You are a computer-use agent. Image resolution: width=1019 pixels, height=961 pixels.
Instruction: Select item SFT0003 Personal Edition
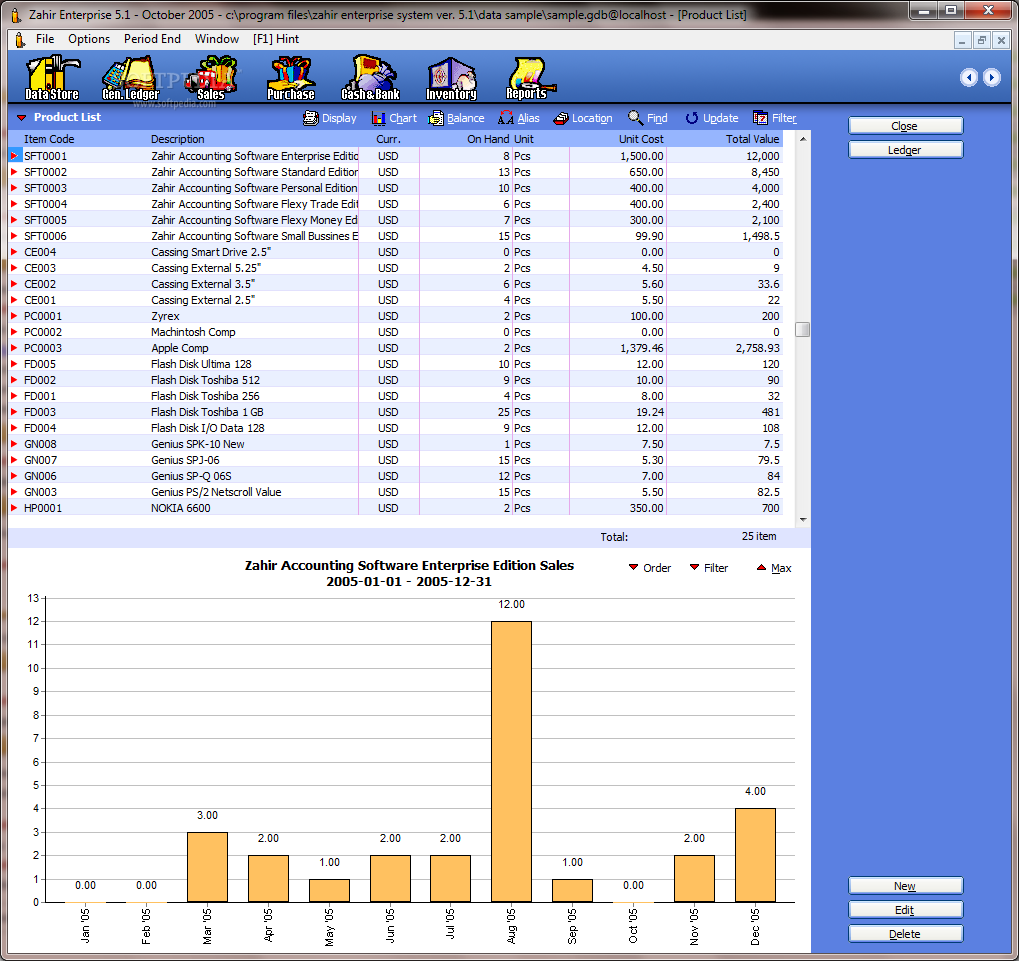(x=395, y=188)
